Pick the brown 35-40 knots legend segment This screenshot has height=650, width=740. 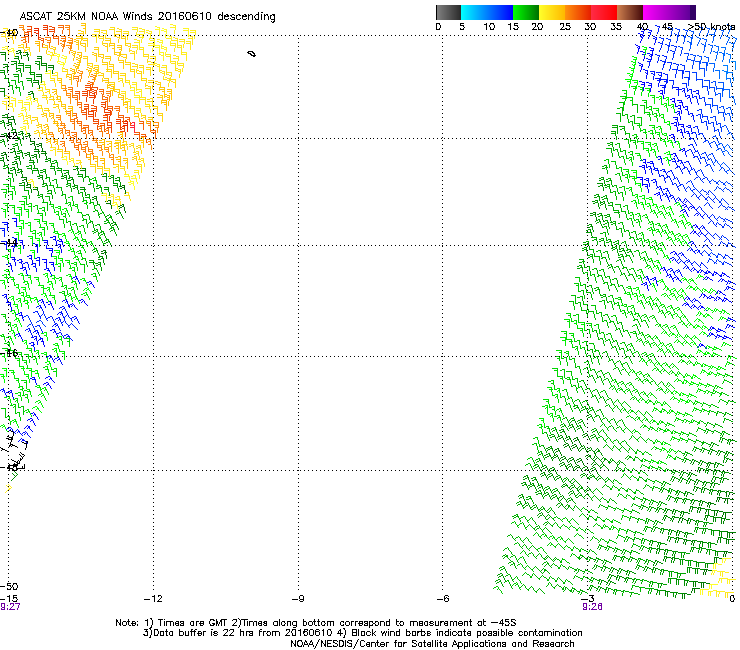[630, 12]
